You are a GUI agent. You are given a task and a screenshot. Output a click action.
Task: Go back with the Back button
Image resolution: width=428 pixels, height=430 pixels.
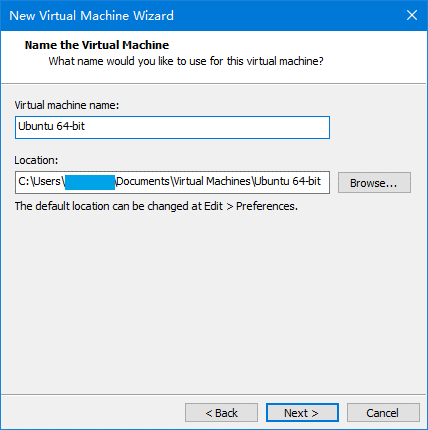click(x=221, y=413)
